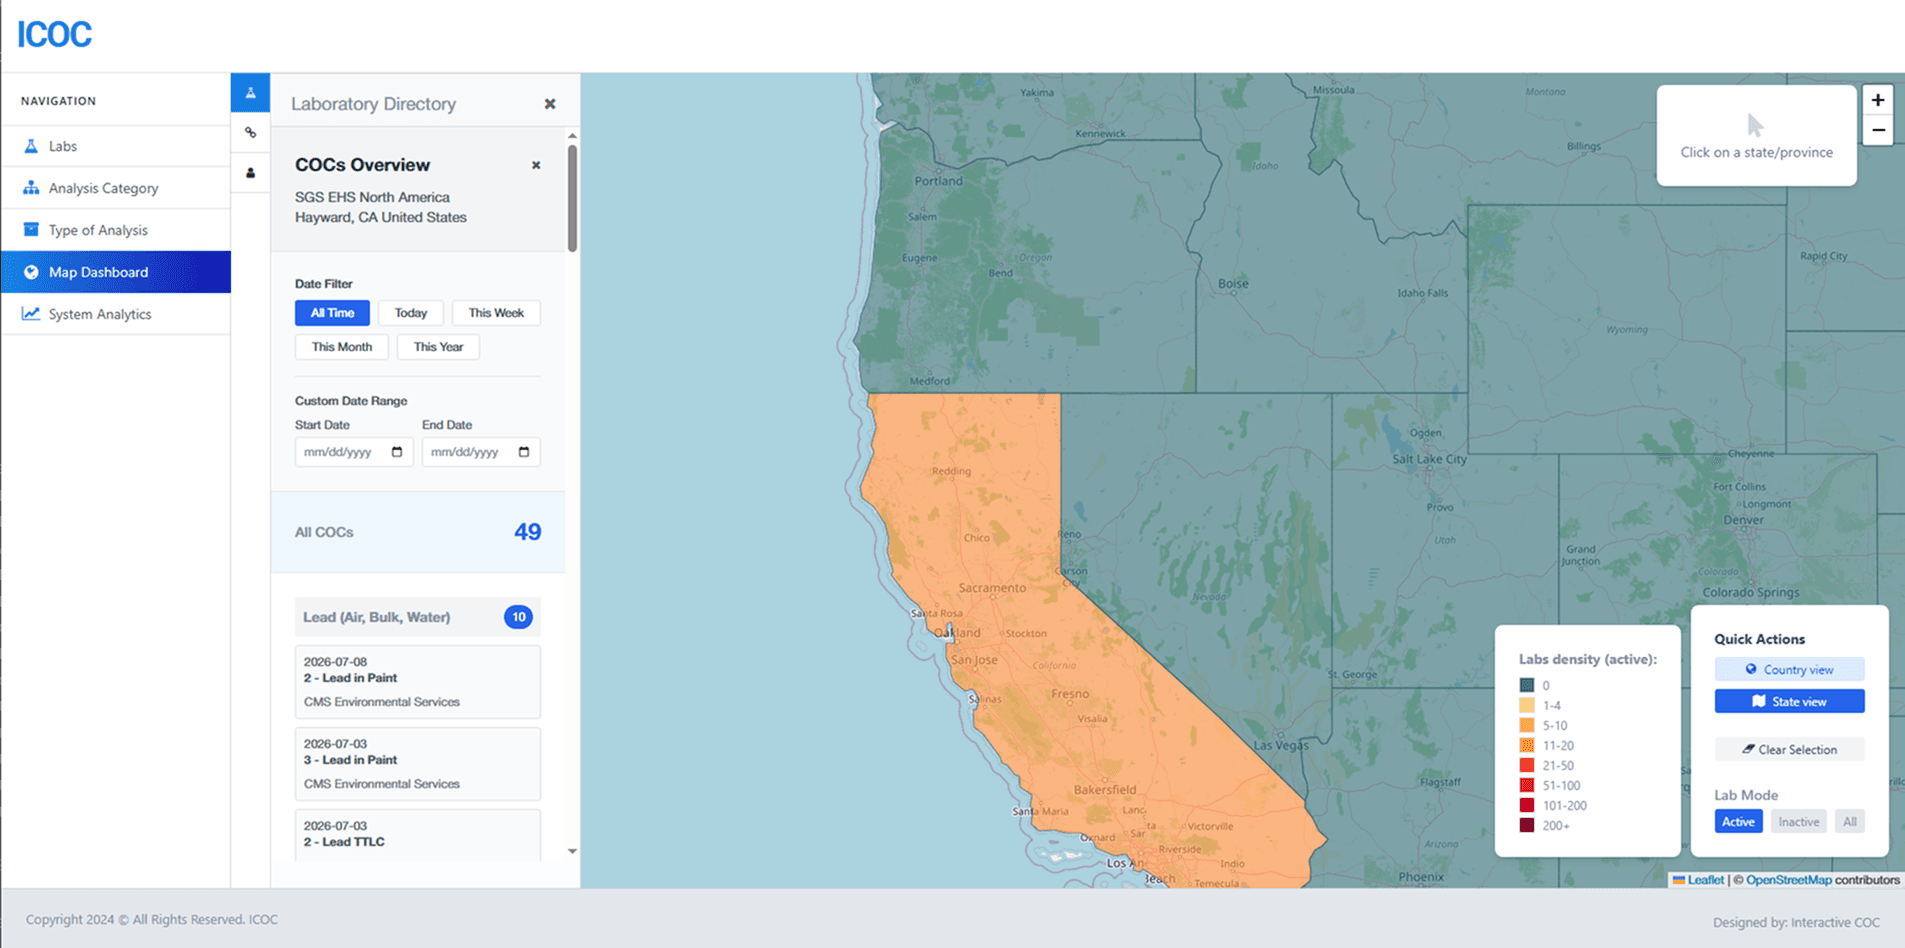Click the 21-50 density legend swatch
Screen dimensions: 1905x948
pyautogui.click(x=1527, y=765)
